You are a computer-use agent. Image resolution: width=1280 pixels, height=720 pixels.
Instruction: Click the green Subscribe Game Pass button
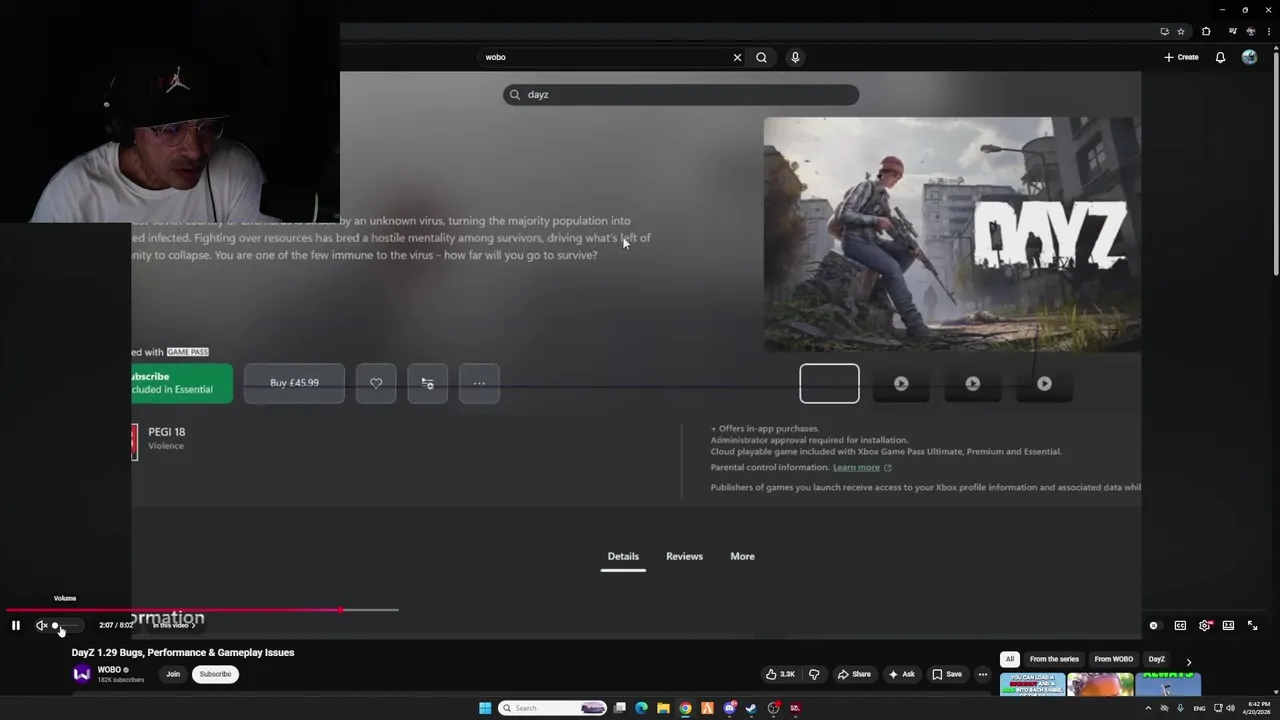point(181,383)
